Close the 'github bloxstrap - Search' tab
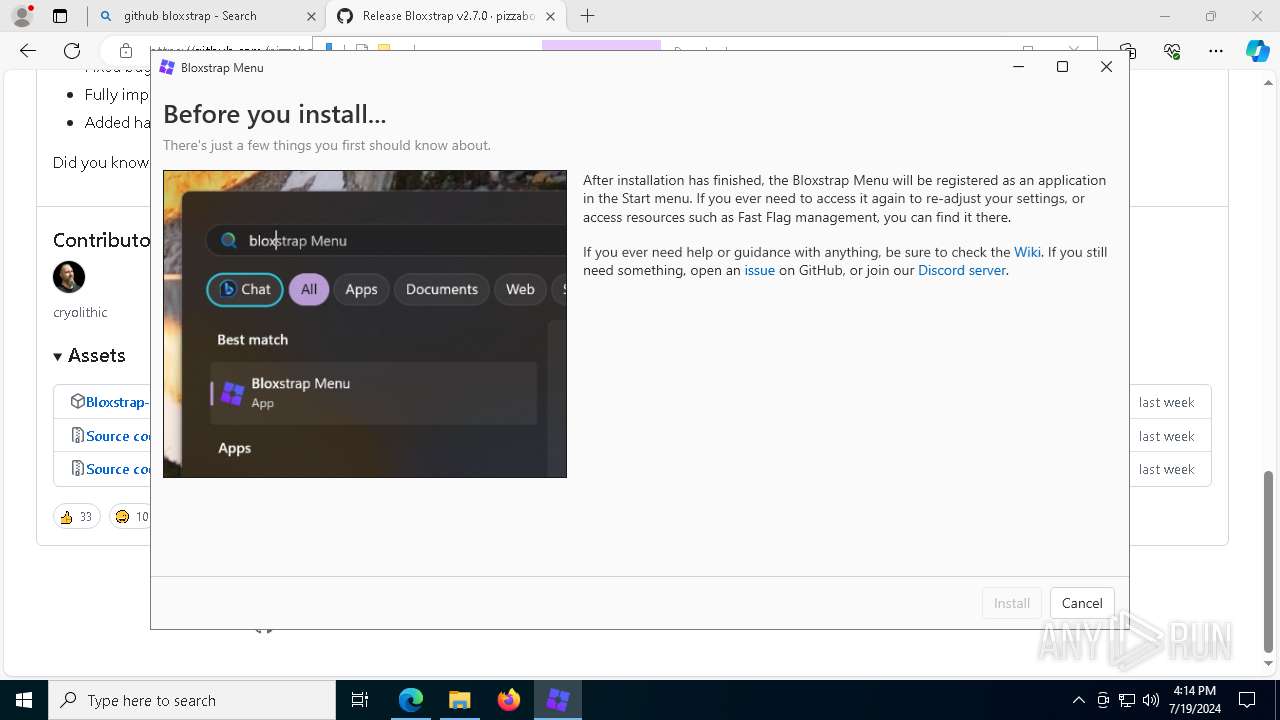Screen dimensions: 1280x720 (x=310, y=16)
